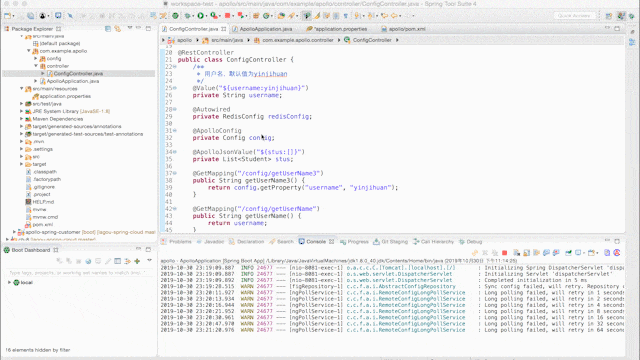Close the ConfigController.java editor tab
The width and height of the screenshot is (640, 360).
click(x=224, y=29)
